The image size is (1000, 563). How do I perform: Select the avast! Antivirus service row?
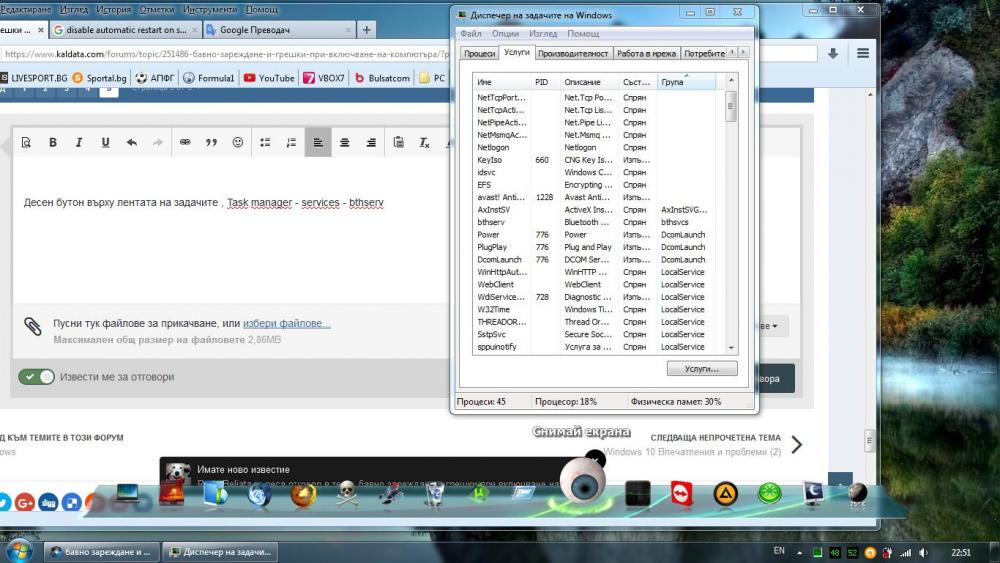pyautogui.click(x=593, y=197)
